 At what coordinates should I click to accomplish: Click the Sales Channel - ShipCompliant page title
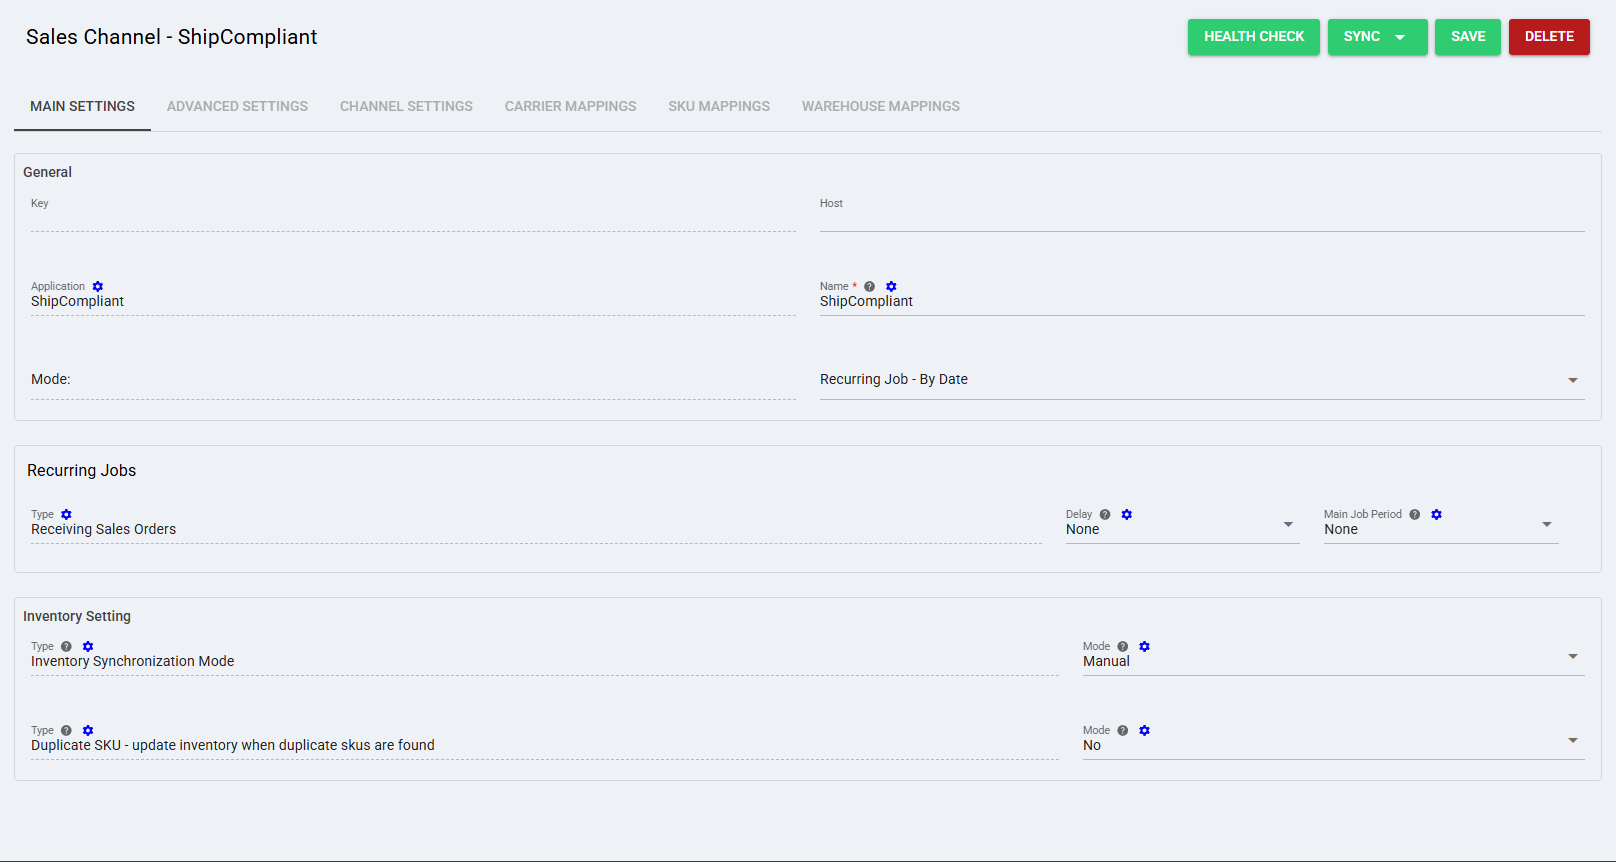tap(171, 37)
